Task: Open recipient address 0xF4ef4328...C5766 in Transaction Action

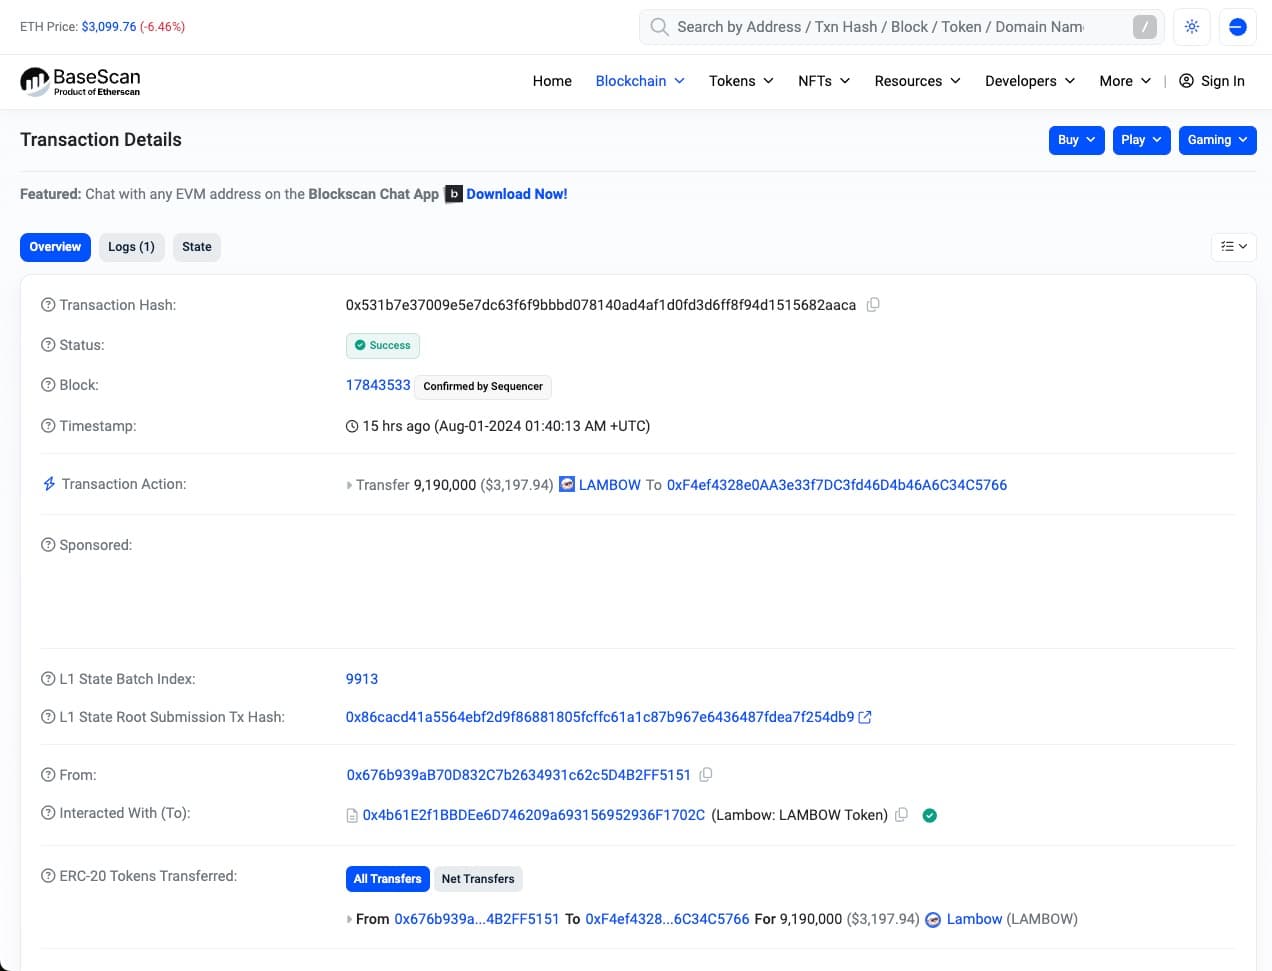Action: [x=837, y=485]
